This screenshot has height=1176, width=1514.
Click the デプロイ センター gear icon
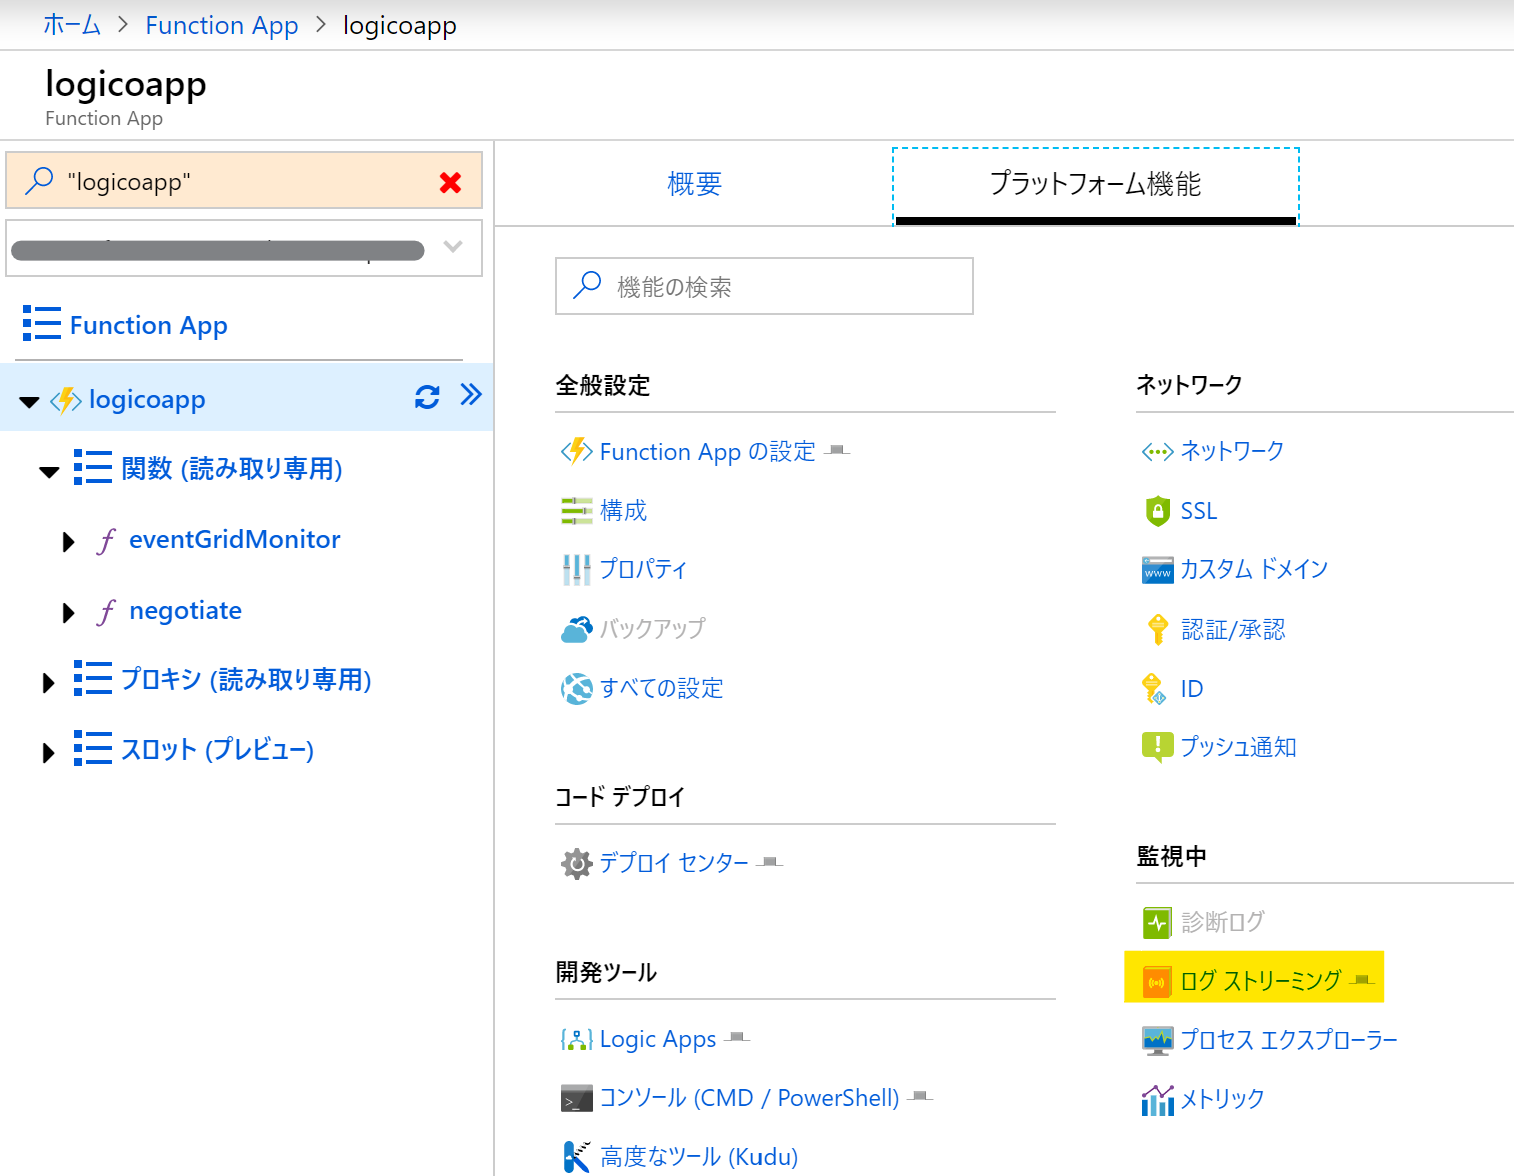(x=576, y=863)
